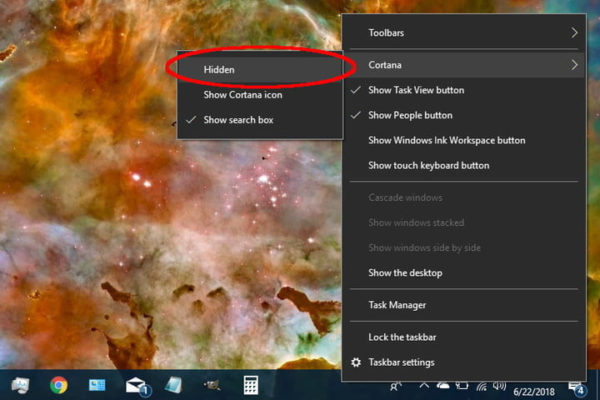Enable Show Windows Ink Workspace button
Image resolution: width=600 pixels, height=400 pixels.
[464, 140]
